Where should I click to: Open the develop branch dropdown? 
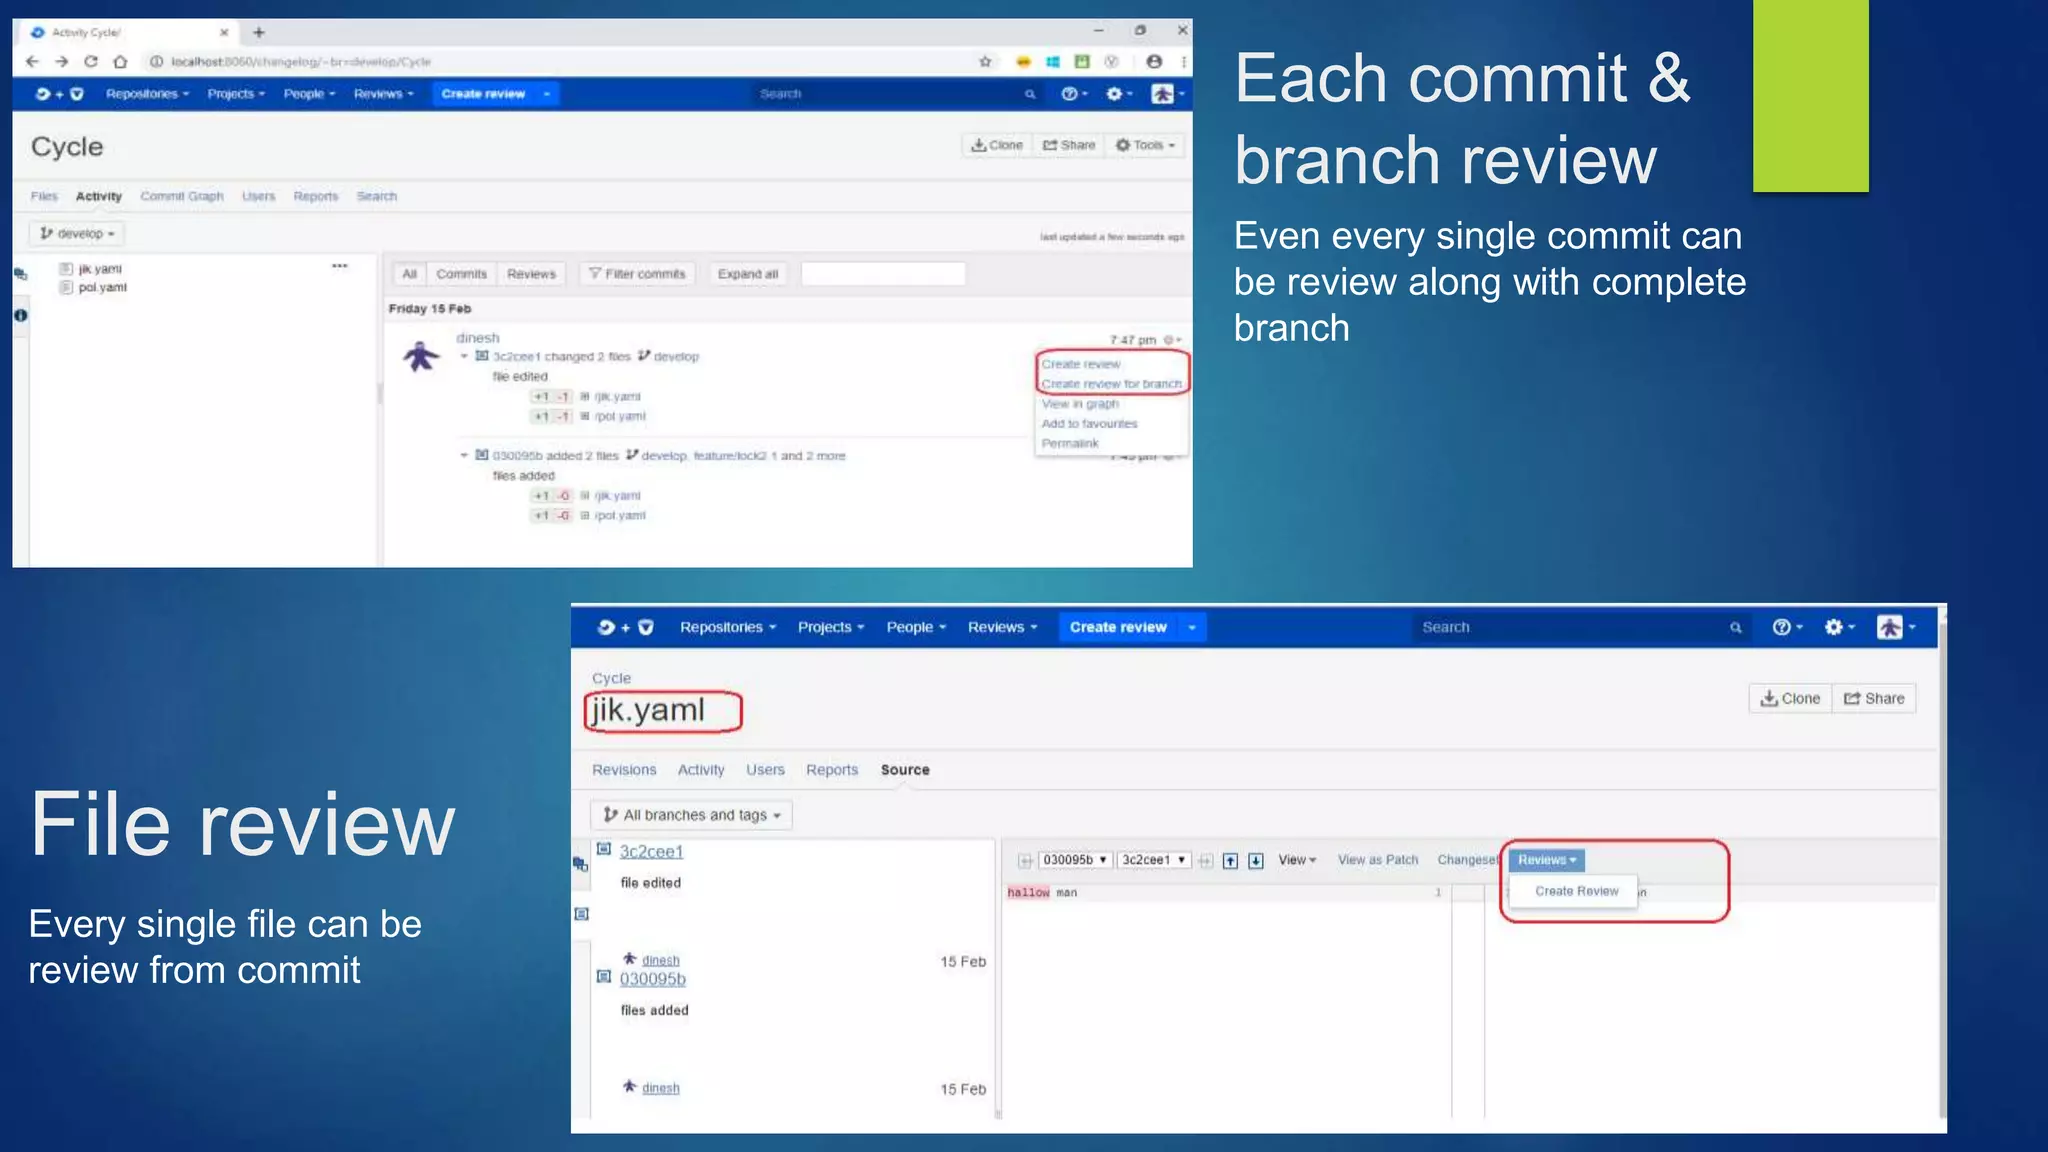point(77,233)
